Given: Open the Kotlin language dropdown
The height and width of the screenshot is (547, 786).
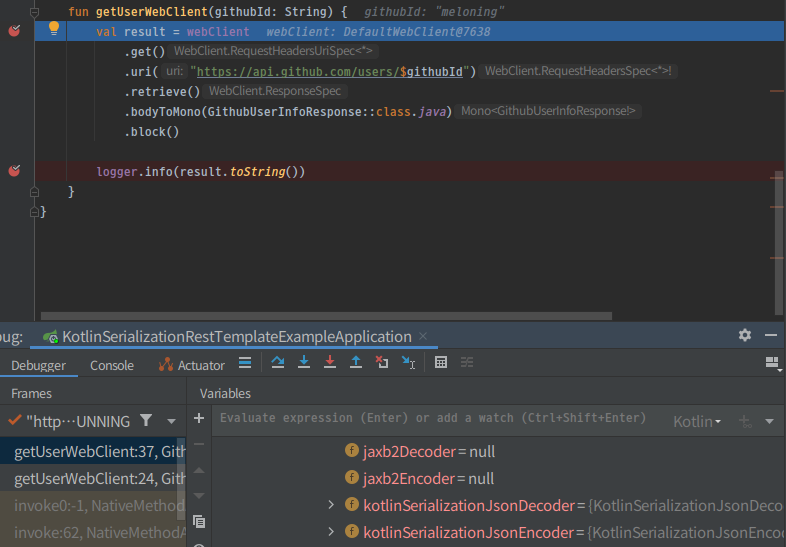Looking at the screenshot, I should point(697,422).
